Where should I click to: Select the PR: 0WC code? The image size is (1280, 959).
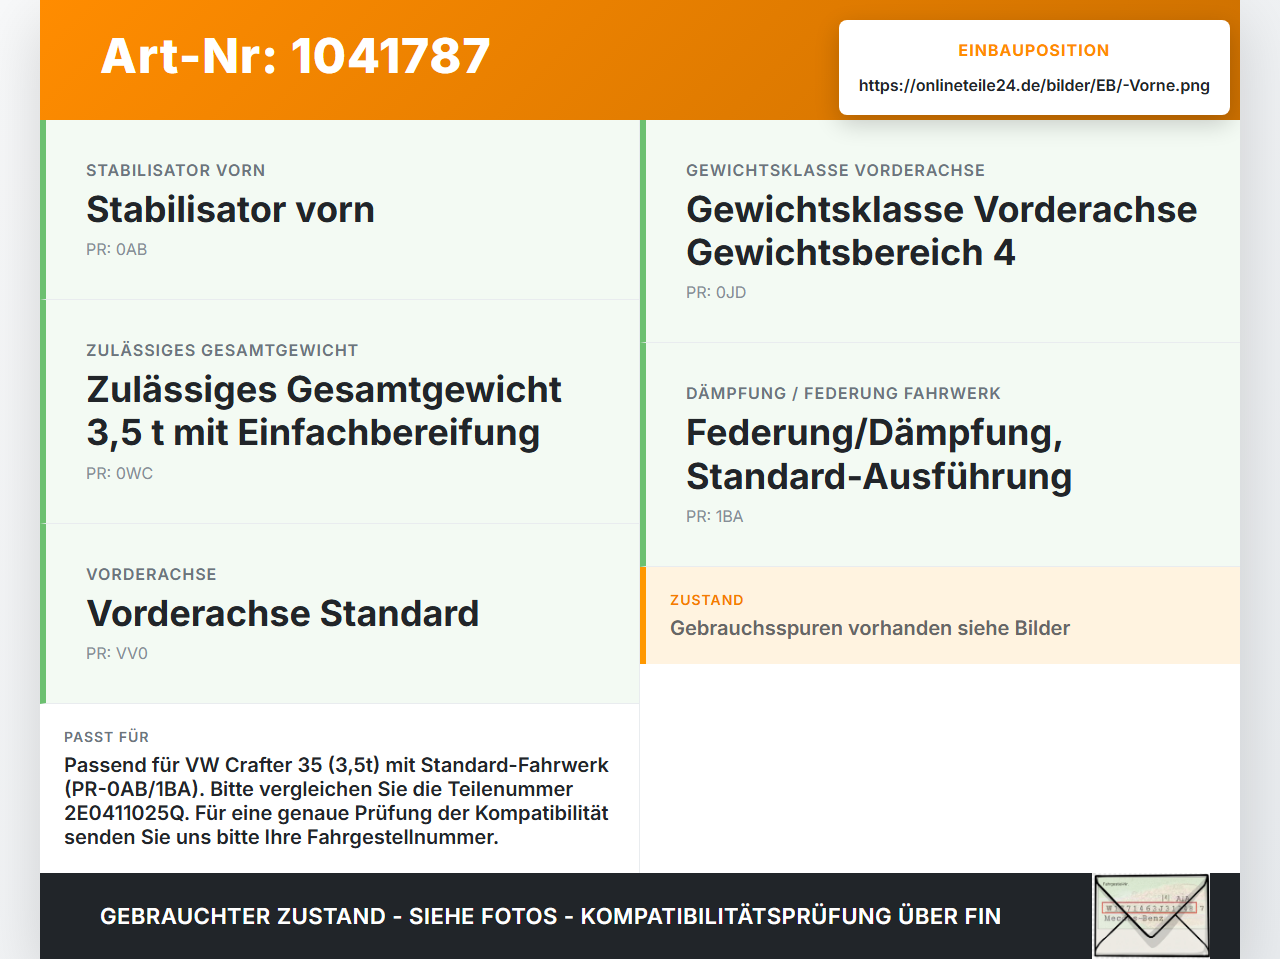click(x=119, y=474)
